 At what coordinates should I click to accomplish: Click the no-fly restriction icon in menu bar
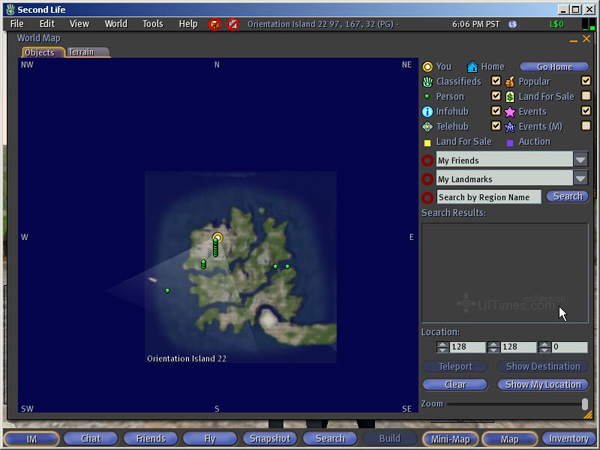coord(215,24)
